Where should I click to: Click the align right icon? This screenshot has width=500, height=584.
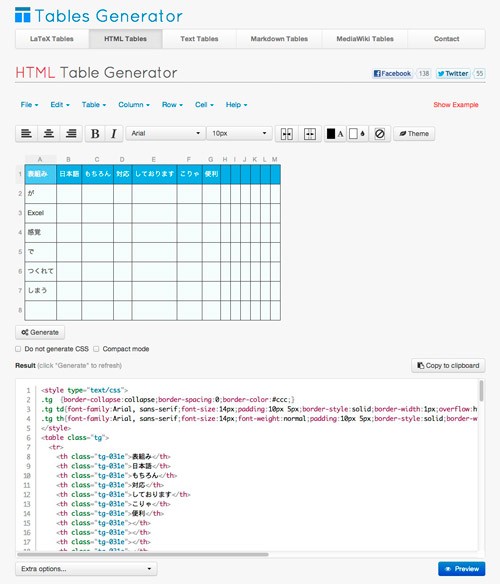coord(71,133)
